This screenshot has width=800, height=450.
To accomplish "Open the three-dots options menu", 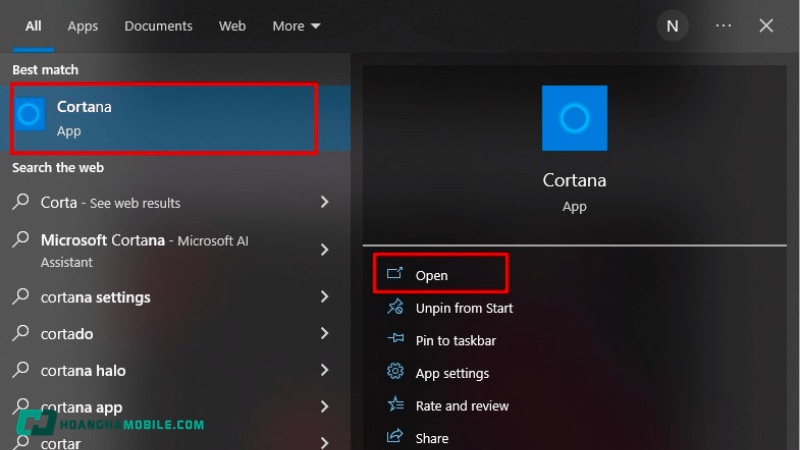I will (724, 26).
